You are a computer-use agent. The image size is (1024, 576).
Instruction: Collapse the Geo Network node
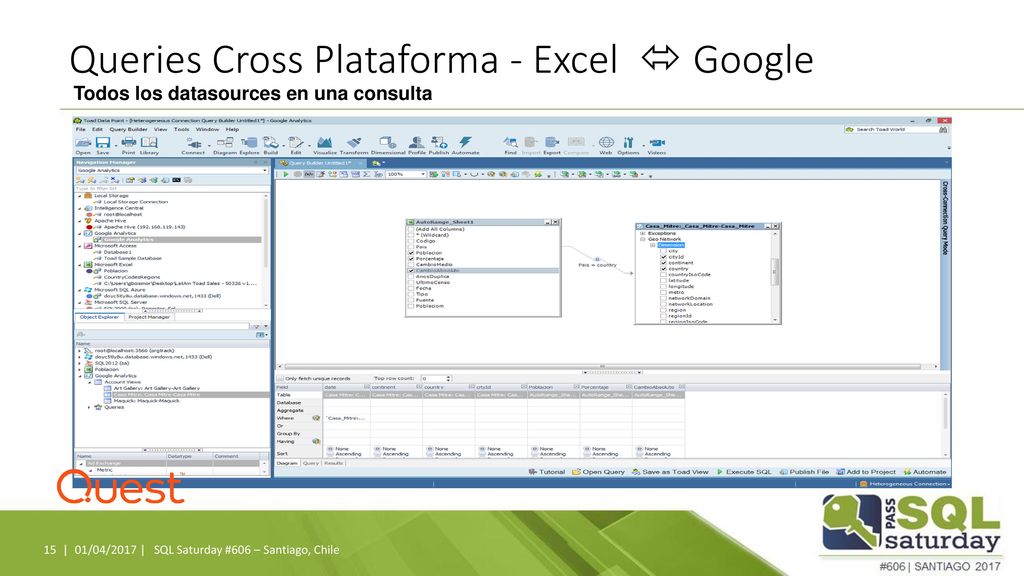pos(643,239)
